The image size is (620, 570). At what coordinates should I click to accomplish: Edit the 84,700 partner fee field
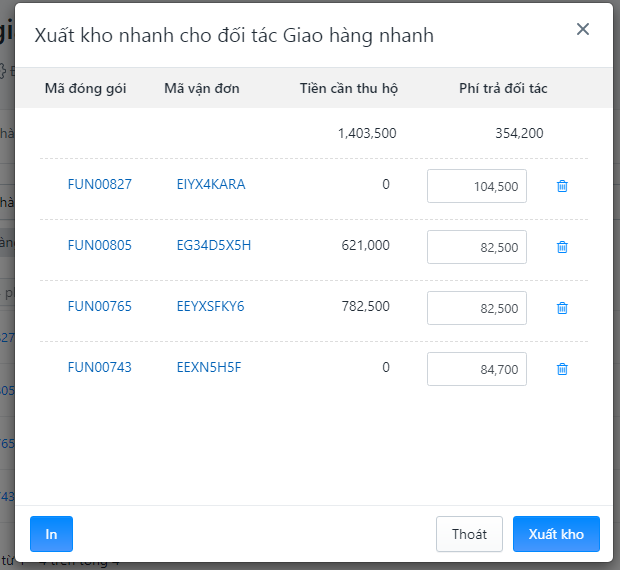point(477,369)
